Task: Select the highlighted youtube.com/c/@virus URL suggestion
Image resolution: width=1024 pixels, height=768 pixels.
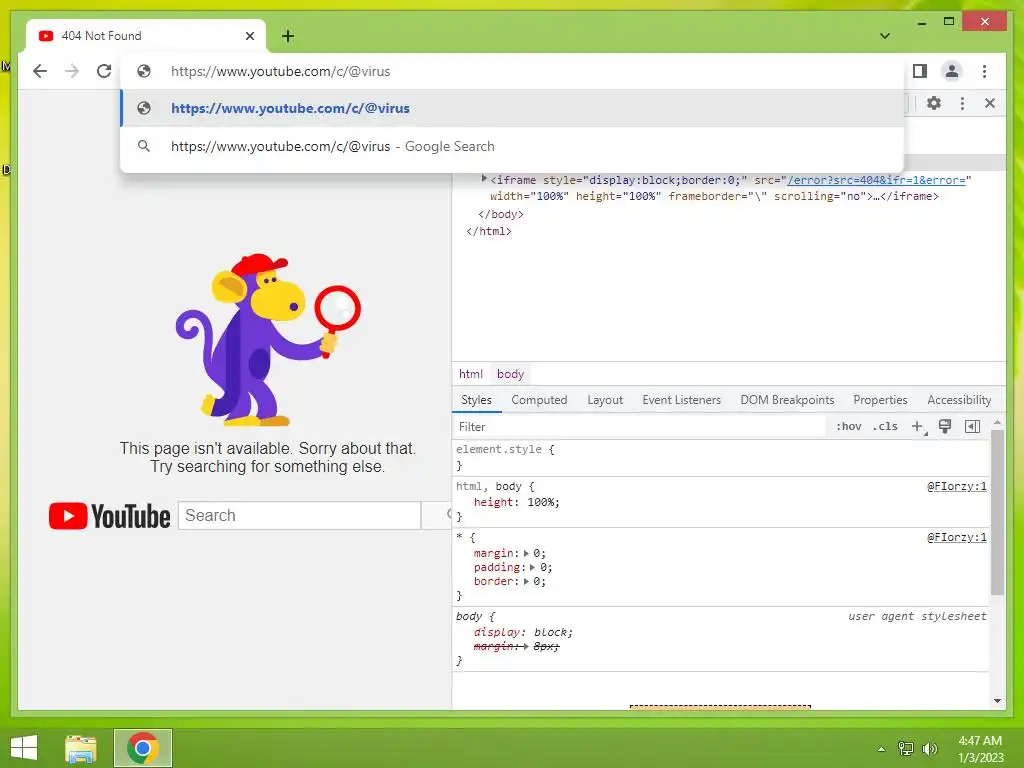Action: pyautogui.click(x=513, y=108)
